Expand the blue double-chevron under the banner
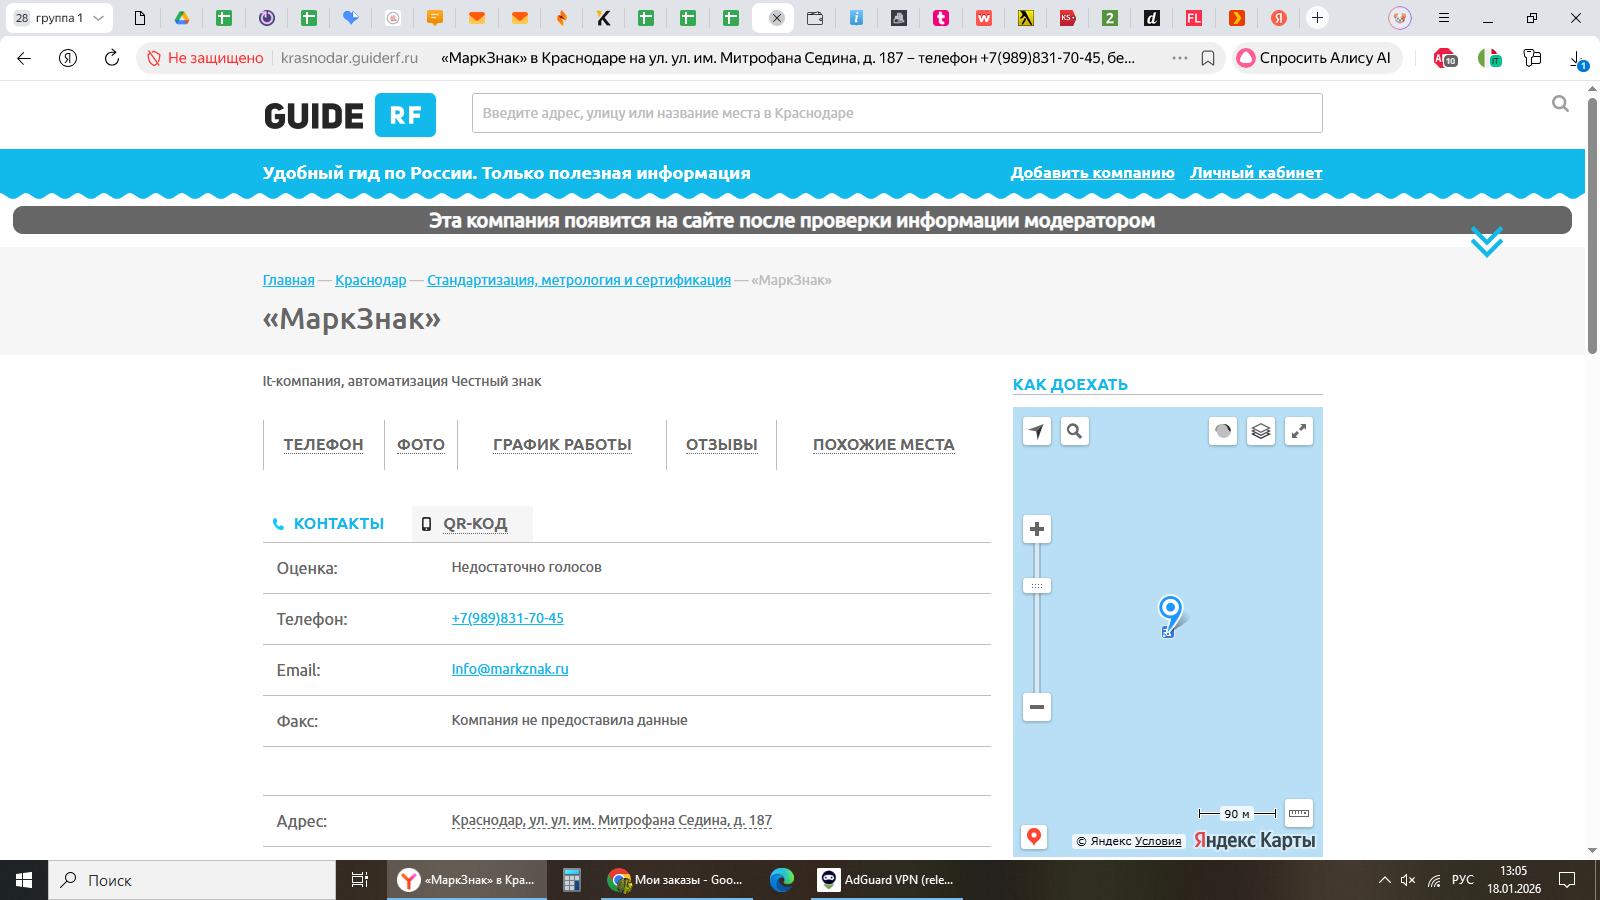The image size is (1600, 900). click(1487, 241)
